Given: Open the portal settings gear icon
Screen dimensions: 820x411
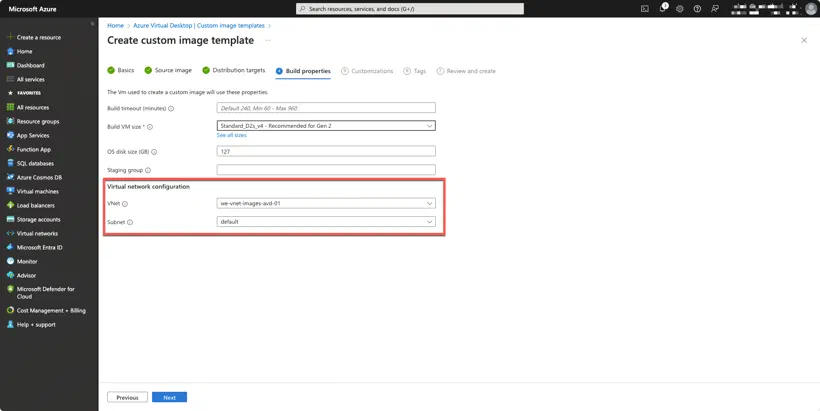Looking at the screenshot, I should tap(679, 9).
